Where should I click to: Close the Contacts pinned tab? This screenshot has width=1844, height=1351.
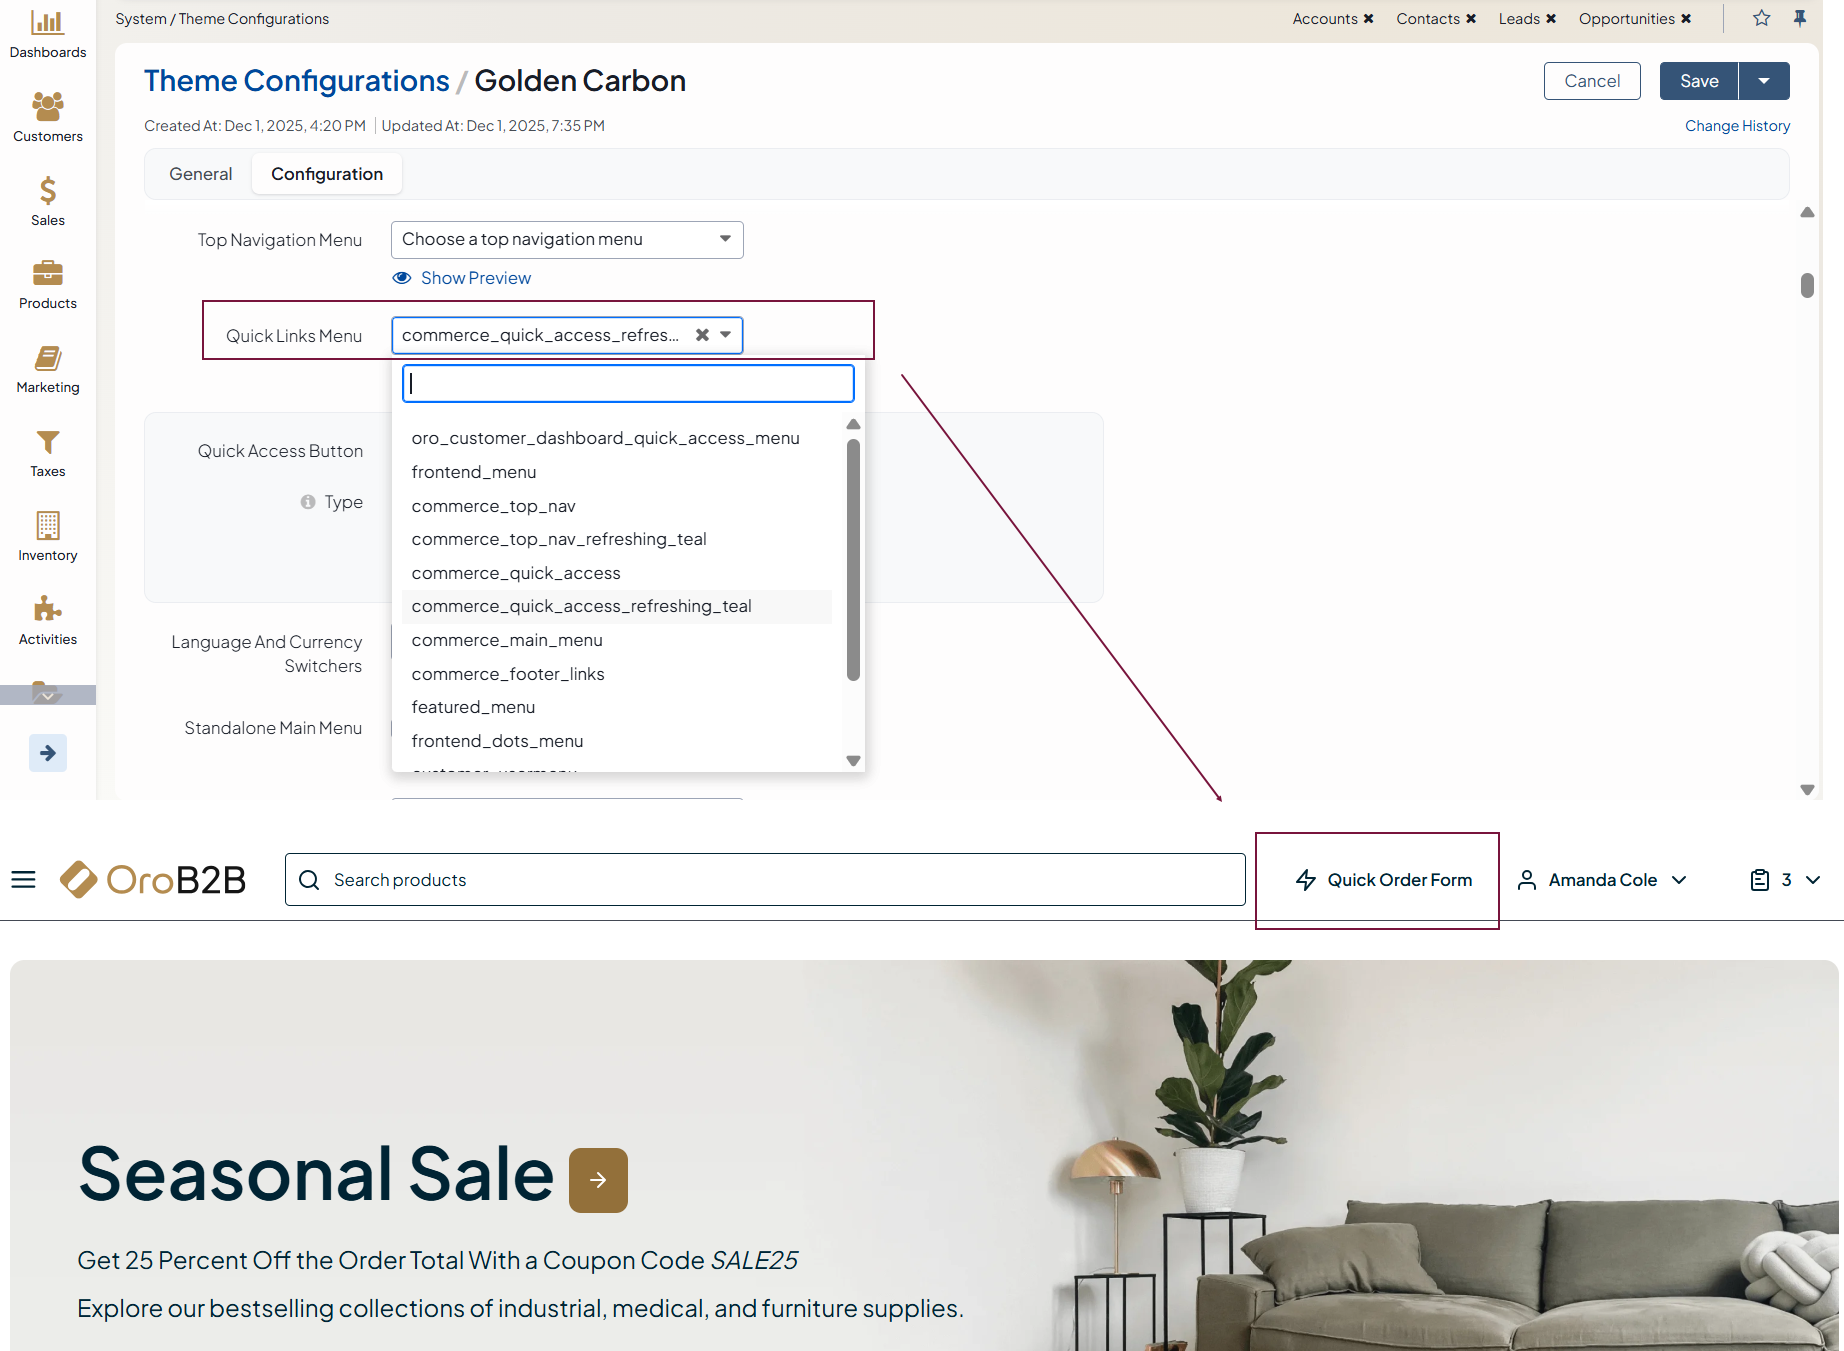(x=1471, y=19)
